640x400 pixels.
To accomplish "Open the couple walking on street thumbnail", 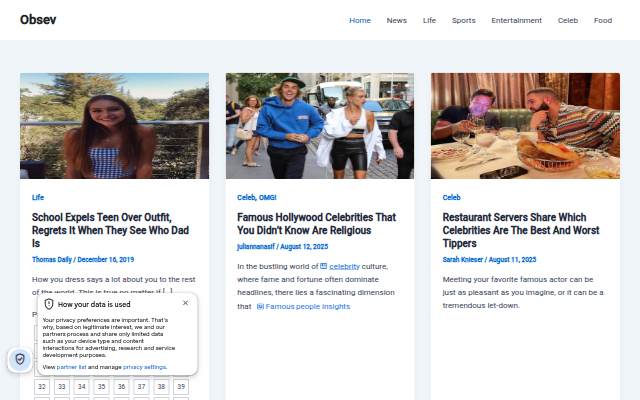I will point(320,126).
